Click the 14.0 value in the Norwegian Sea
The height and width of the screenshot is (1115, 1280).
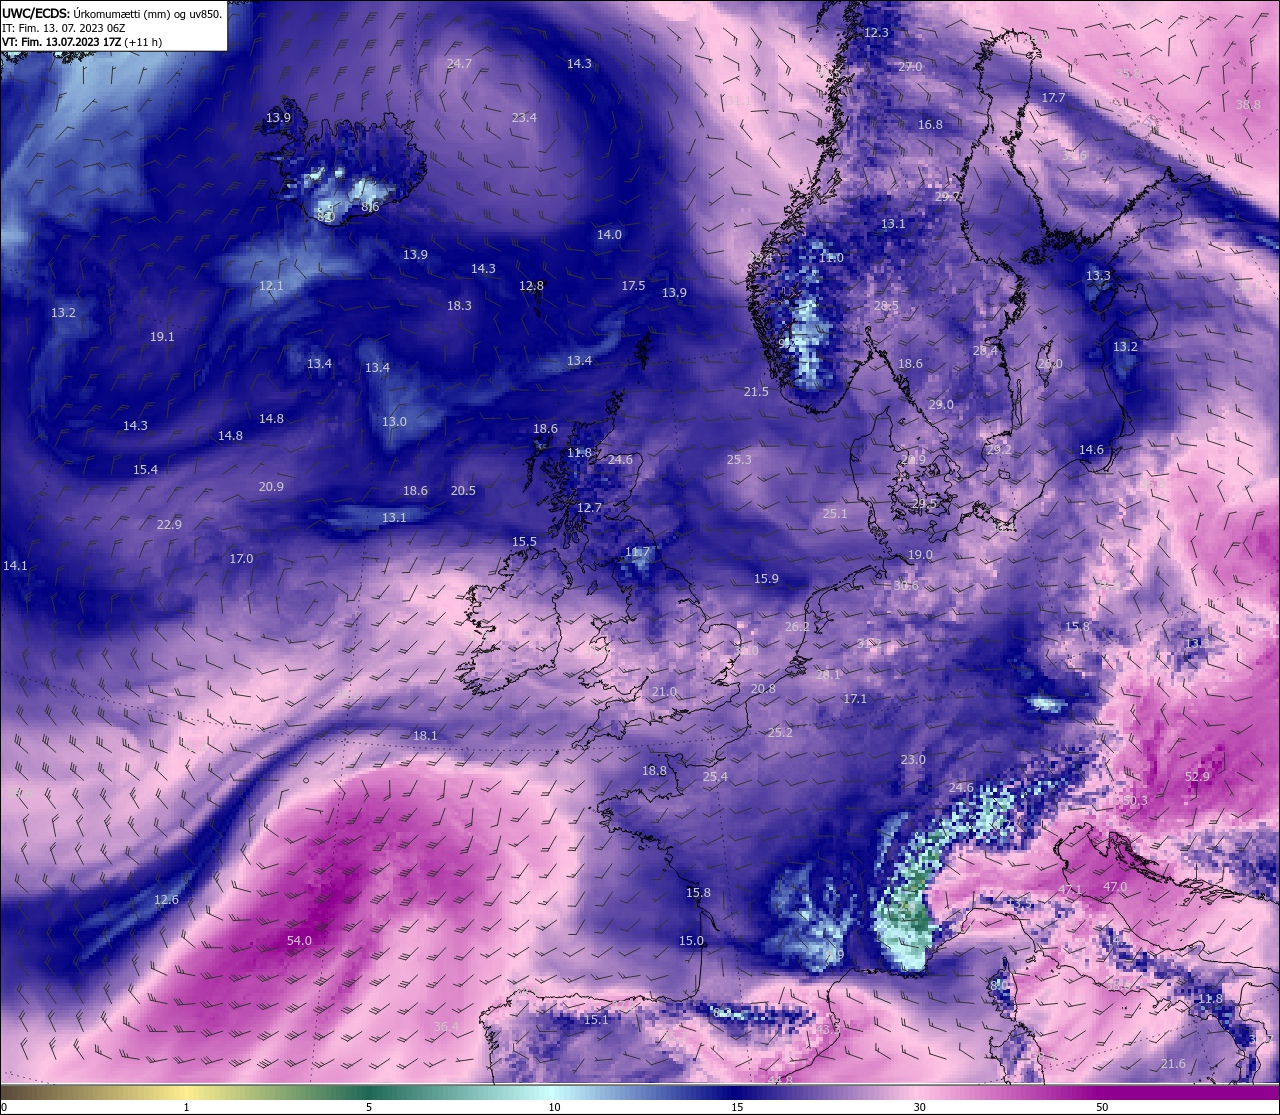609,235
